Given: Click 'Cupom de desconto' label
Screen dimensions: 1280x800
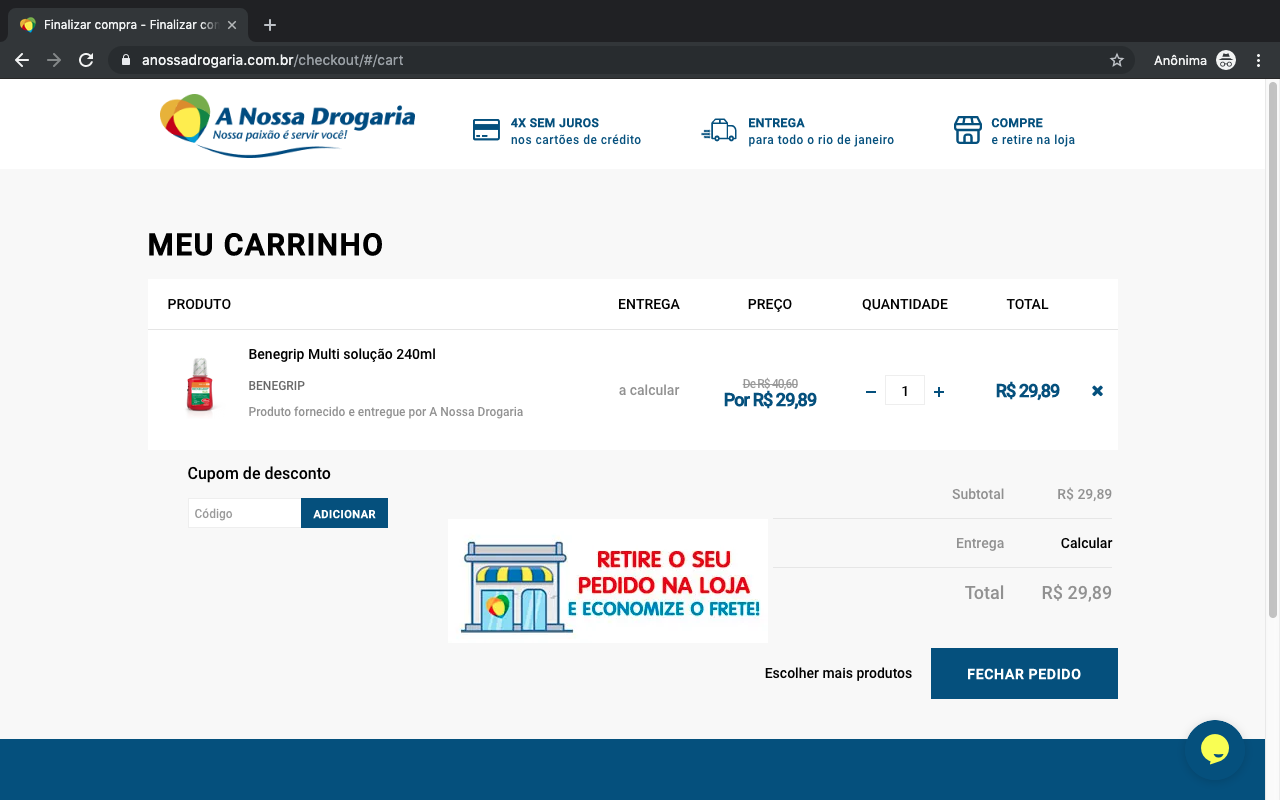Looking at the screenshot, I should coord(259,473).
